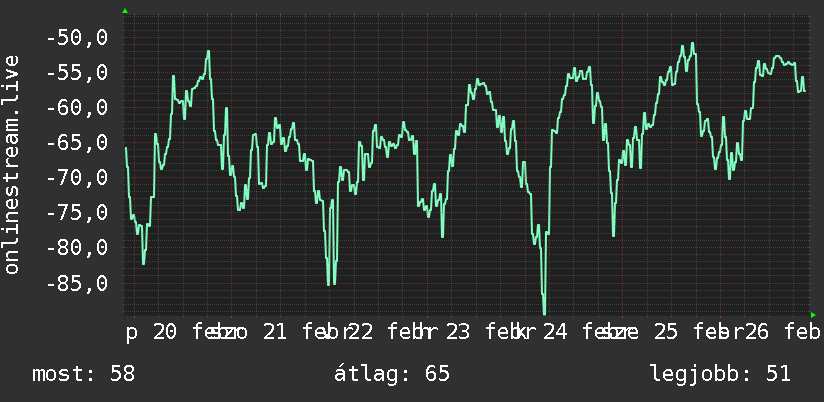Click the green arrow atop the y-axis
The image size is (824, 402).
(125, 11)
